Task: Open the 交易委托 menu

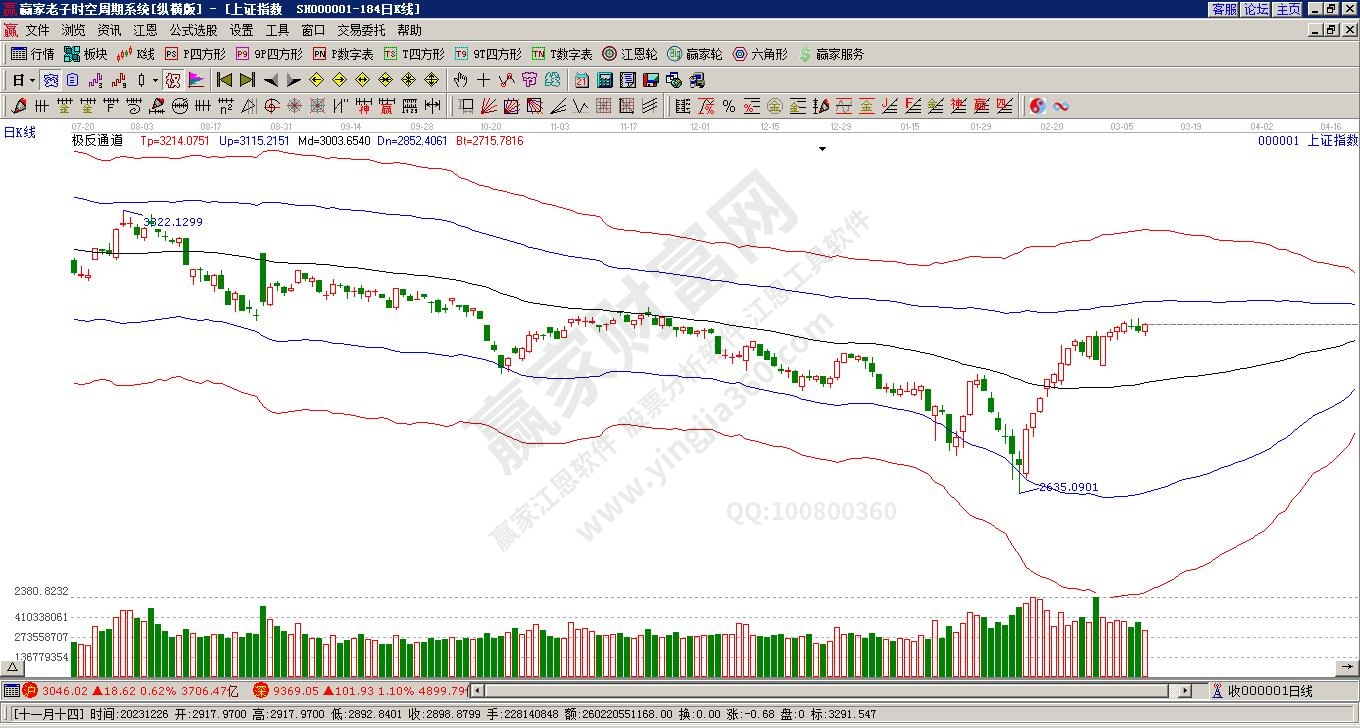Action: click(361, 30)
